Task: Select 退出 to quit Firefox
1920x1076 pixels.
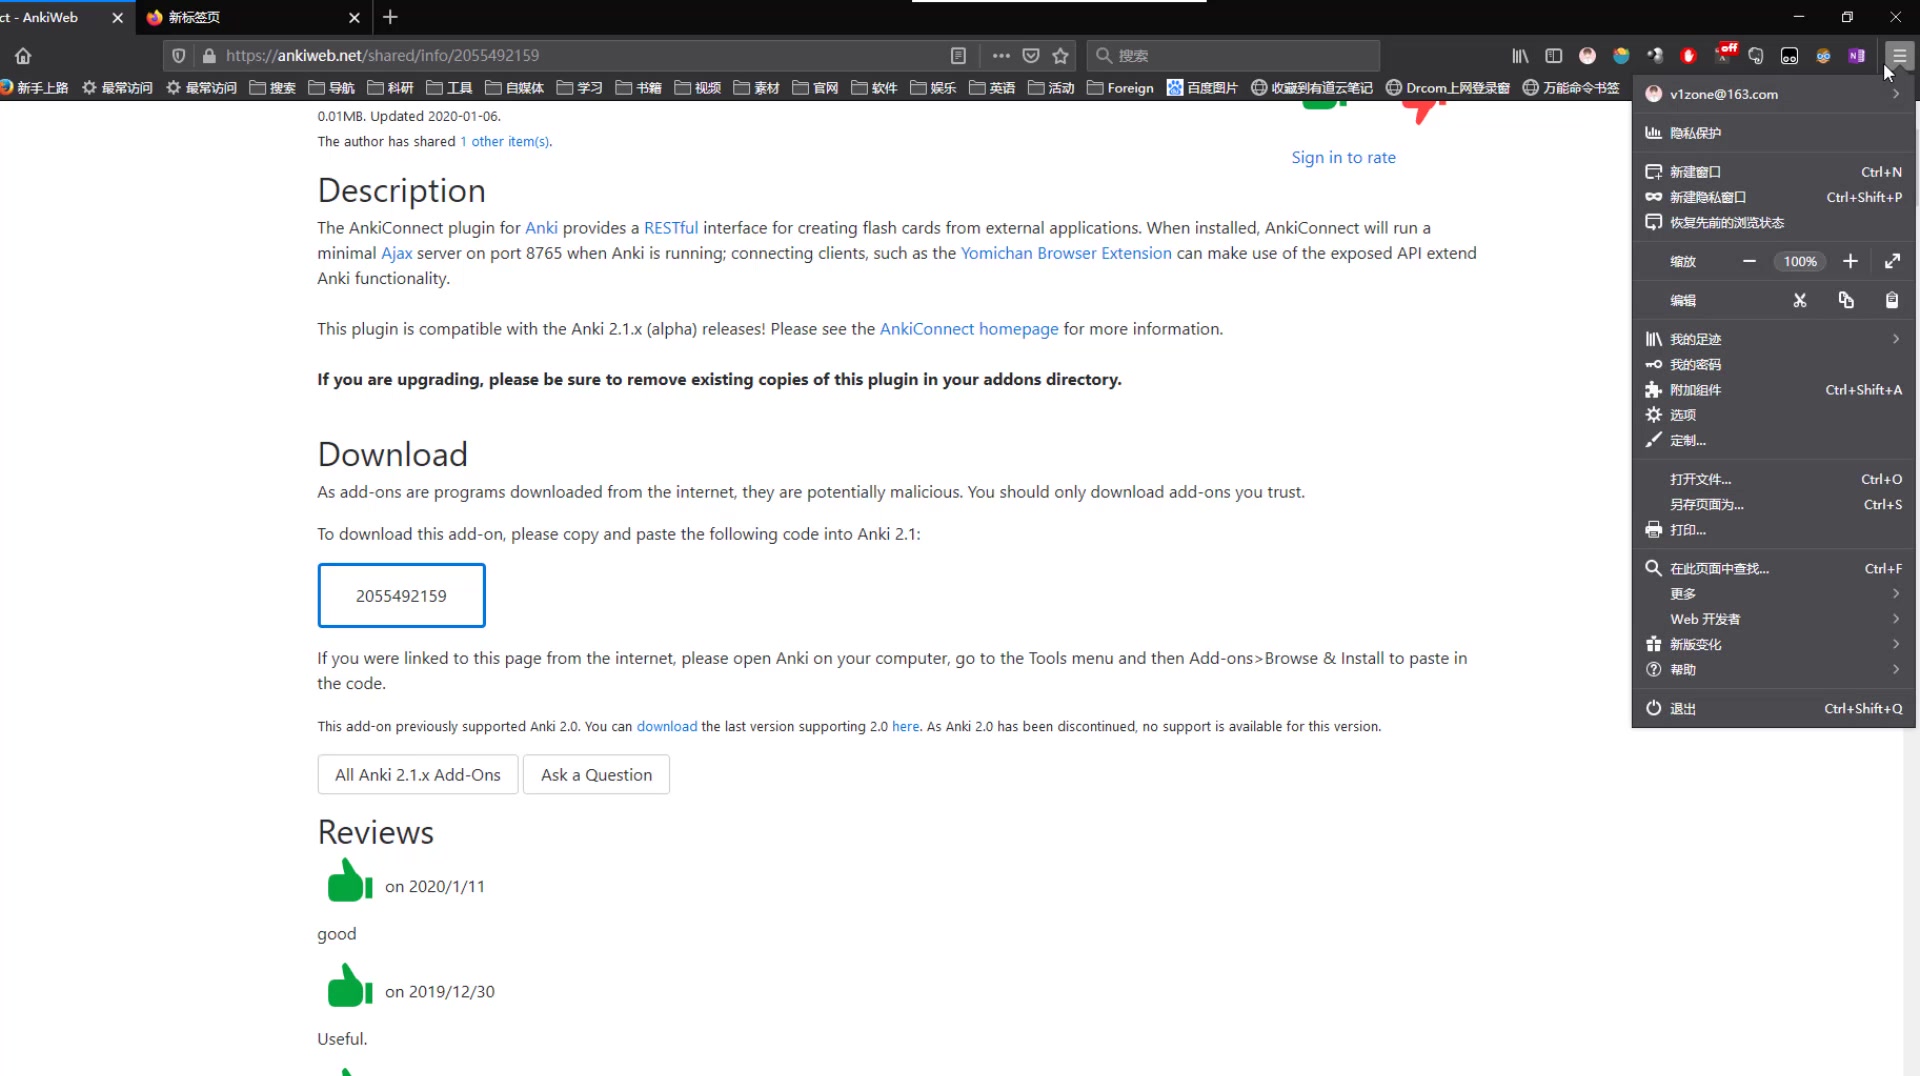Action: pos(1773,708)
